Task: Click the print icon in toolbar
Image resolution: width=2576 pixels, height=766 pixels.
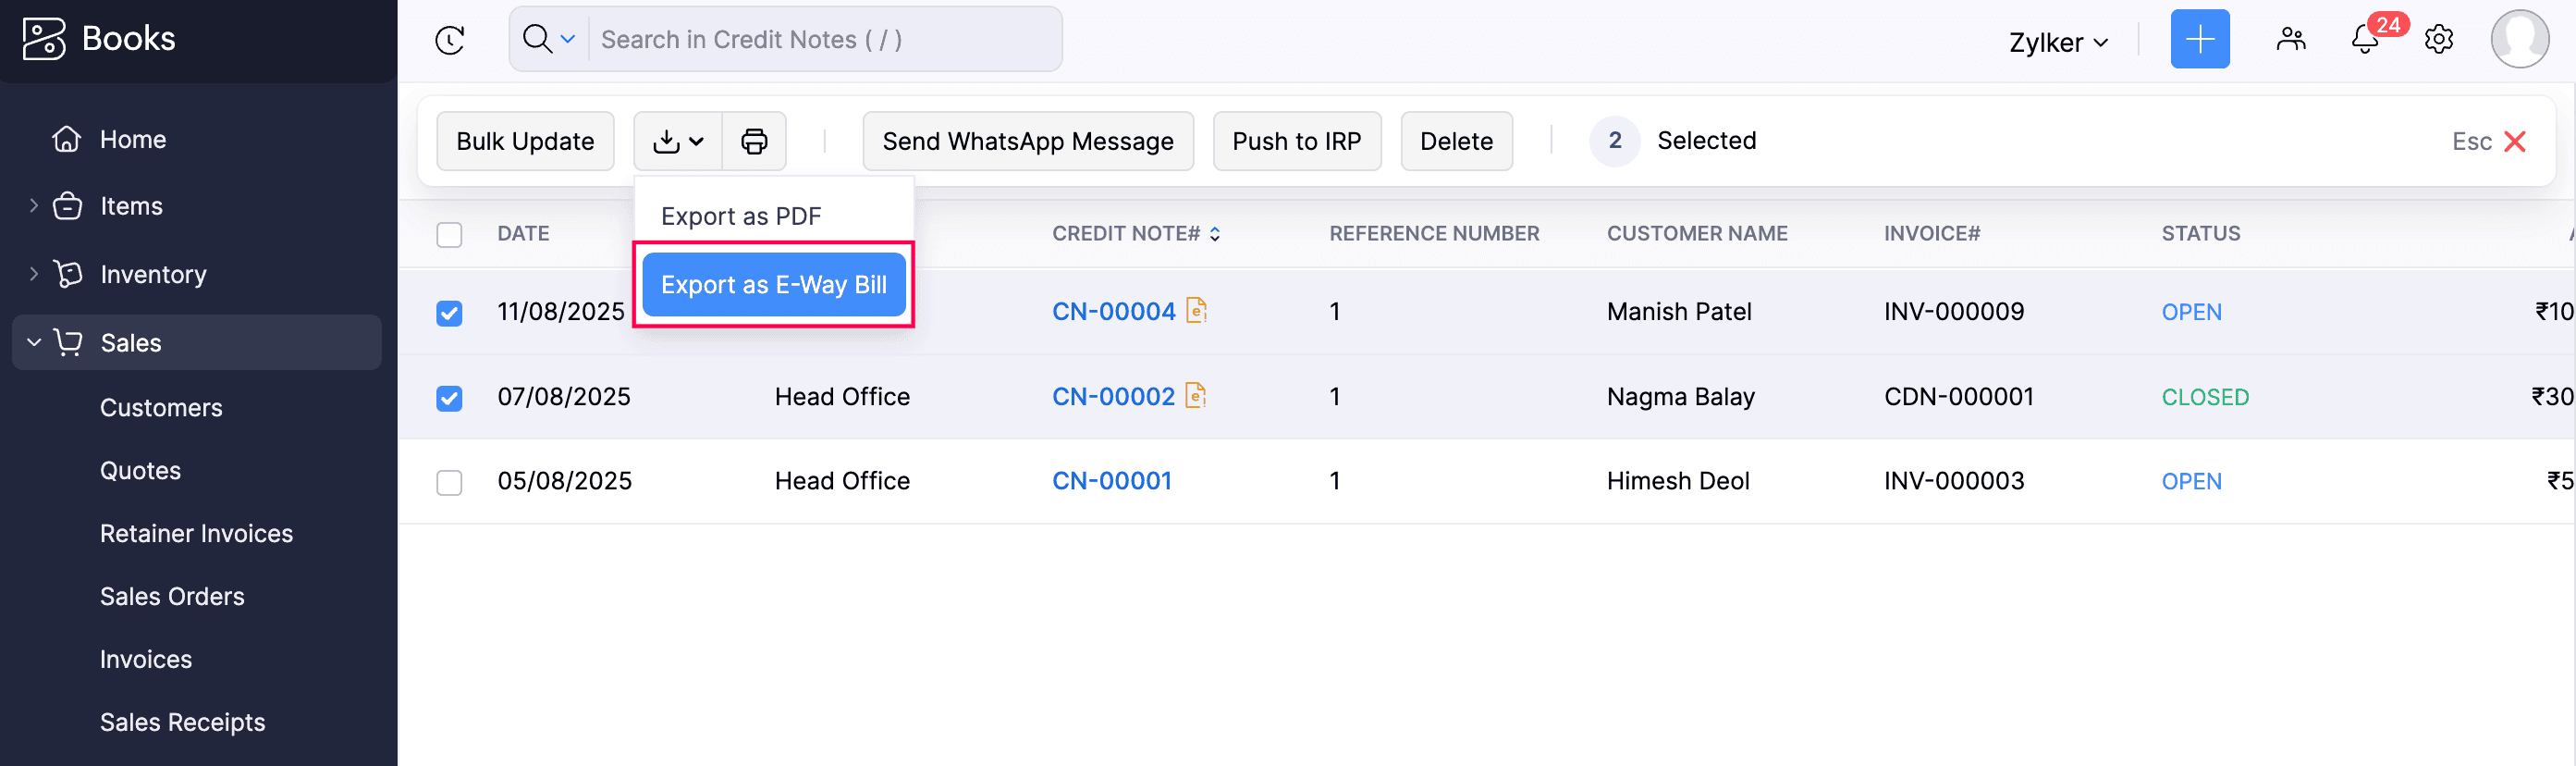Action: pyautogui.click(x=754, y=141)
